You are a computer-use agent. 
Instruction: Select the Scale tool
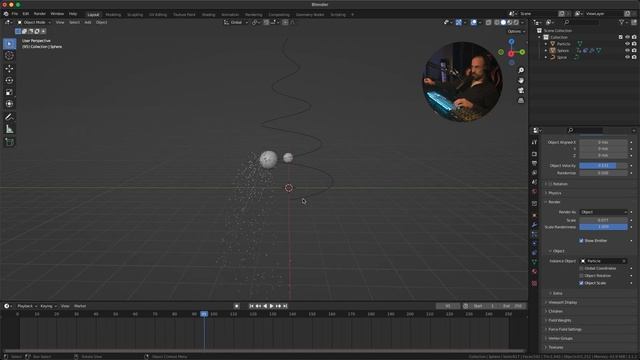[9, 92]
